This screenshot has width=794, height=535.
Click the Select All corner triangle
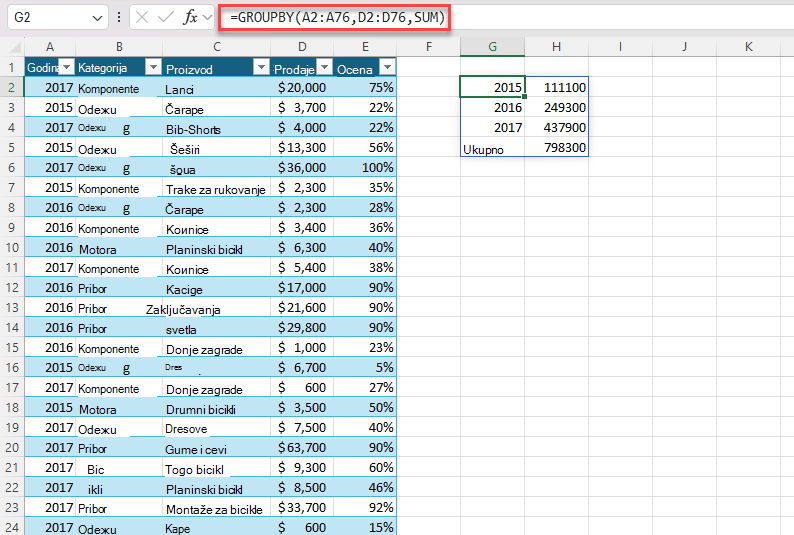click(x=15, y=47)
